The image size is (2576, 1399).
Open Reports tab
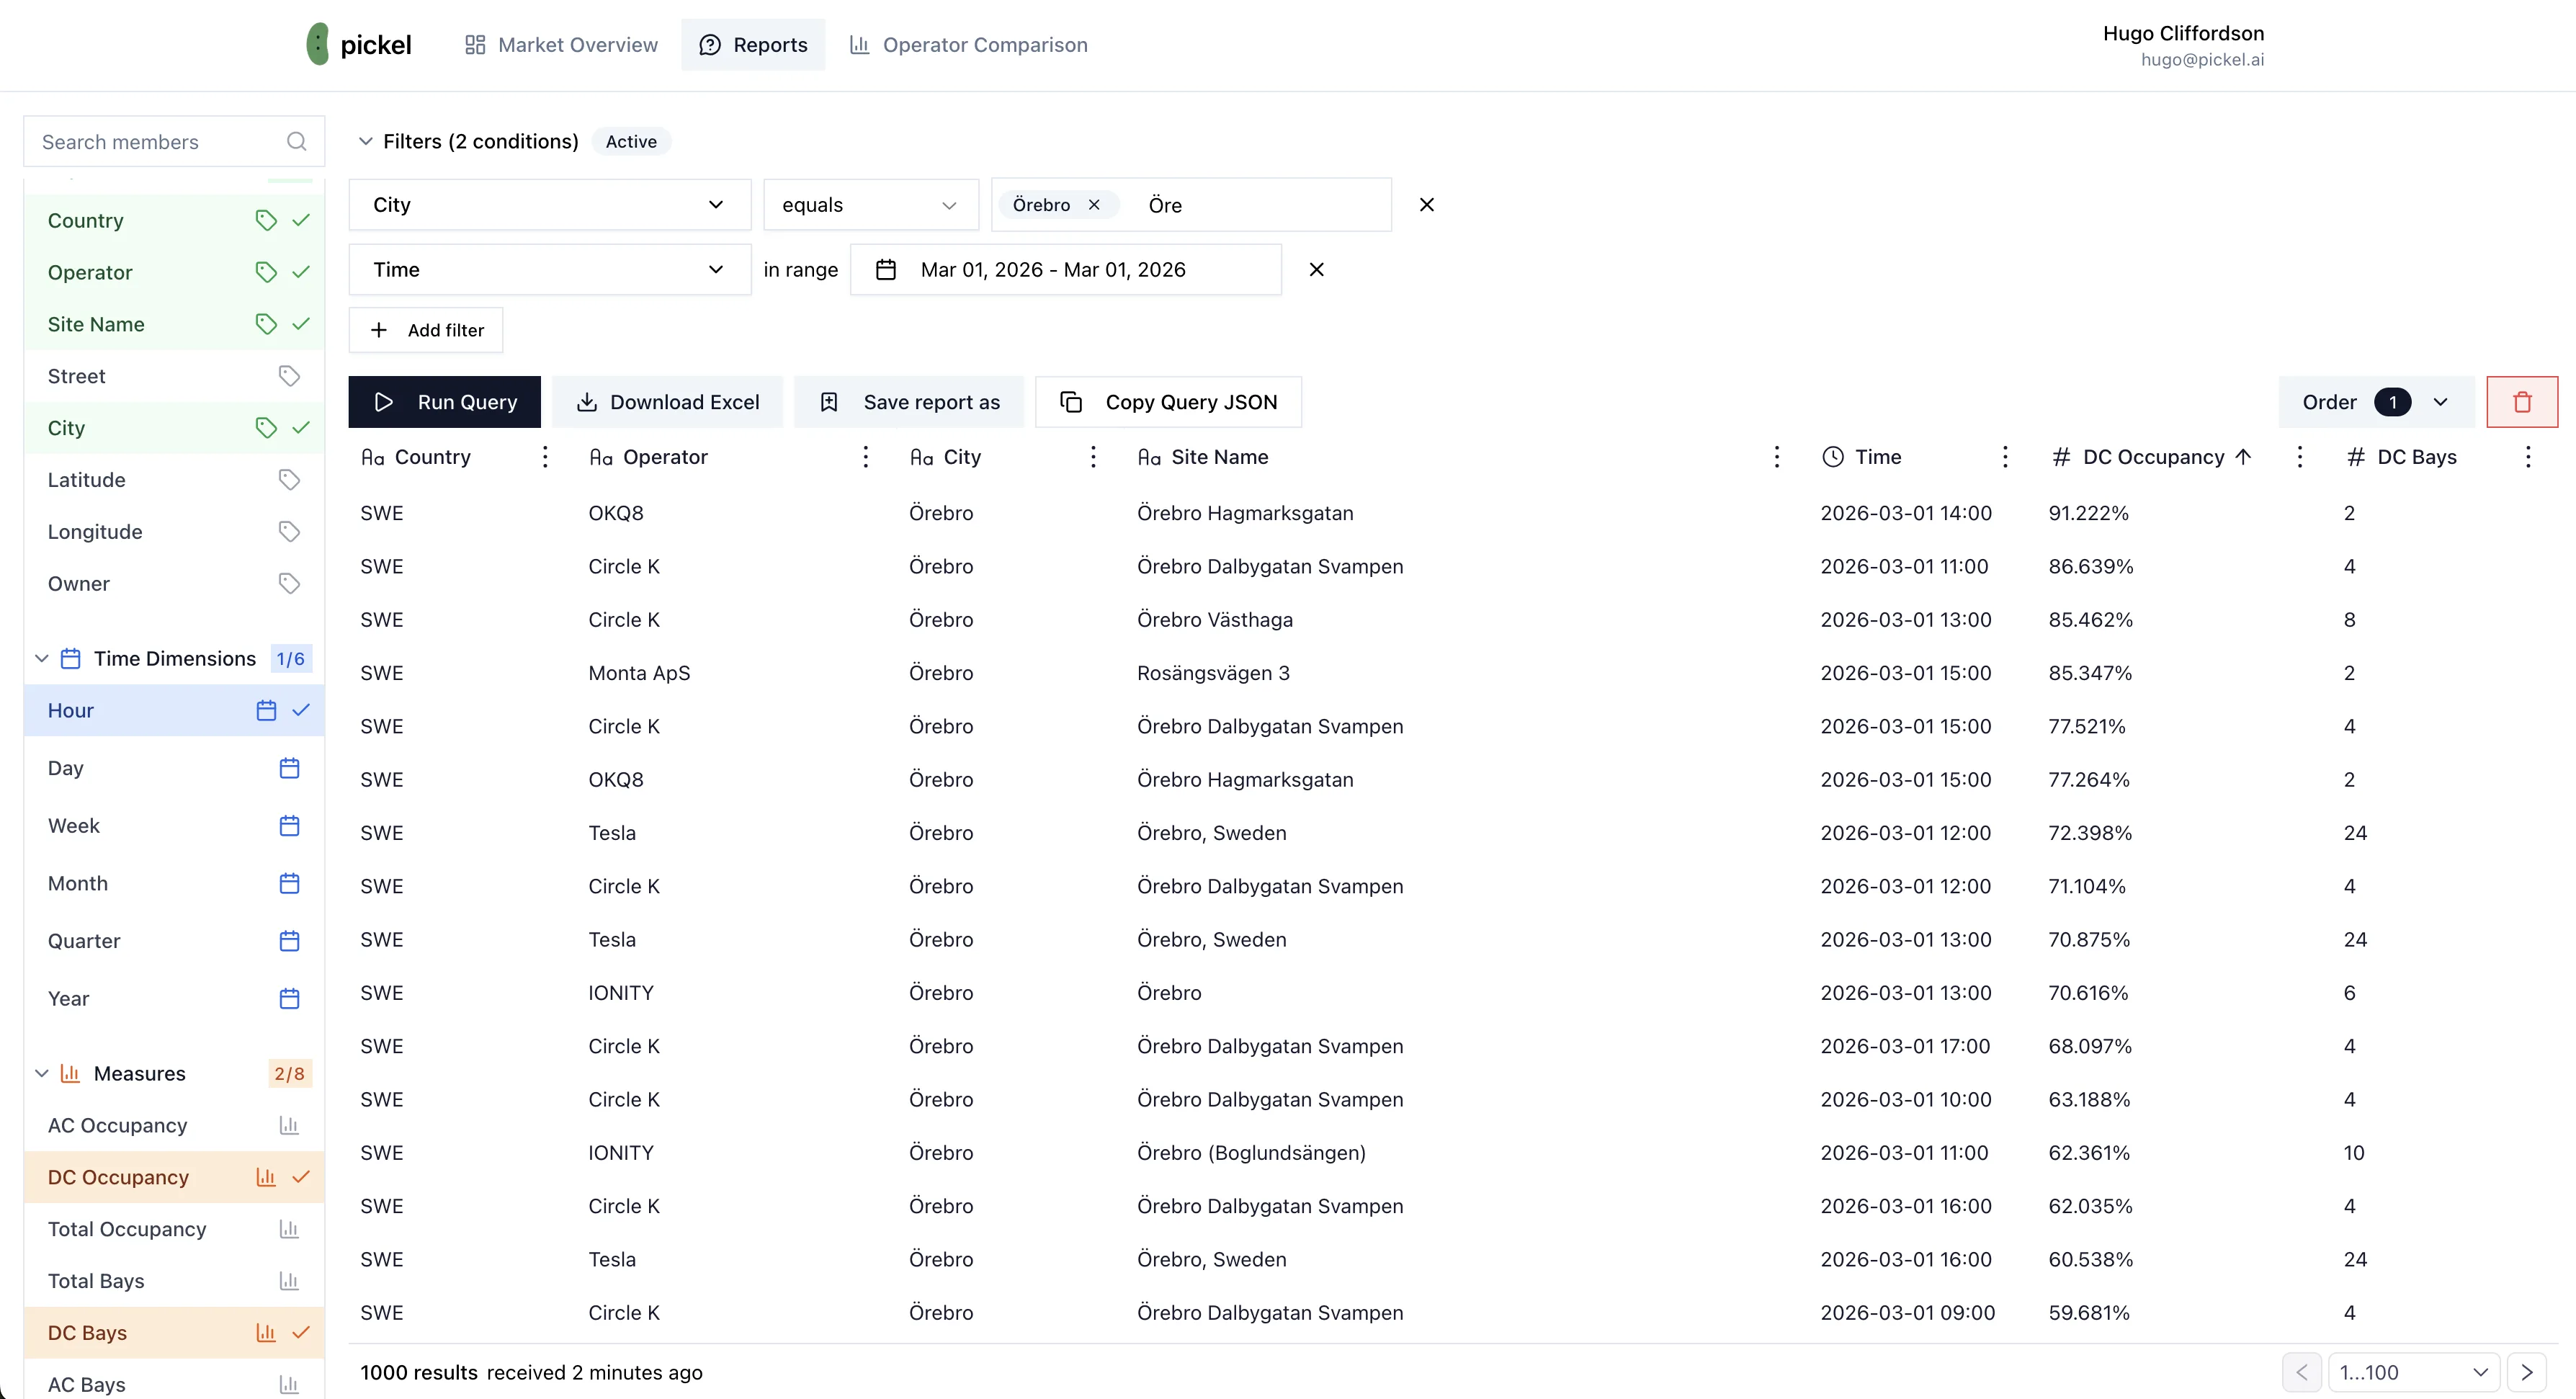(x=753, y=45)
